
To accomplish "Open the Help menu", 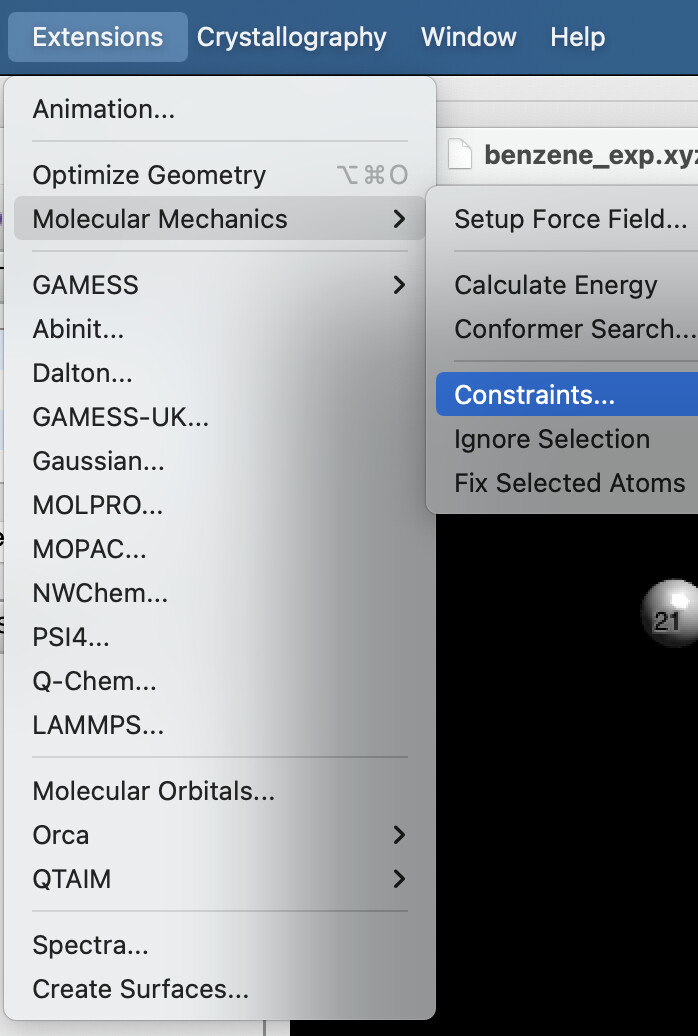I will click(x=577, y=38).
